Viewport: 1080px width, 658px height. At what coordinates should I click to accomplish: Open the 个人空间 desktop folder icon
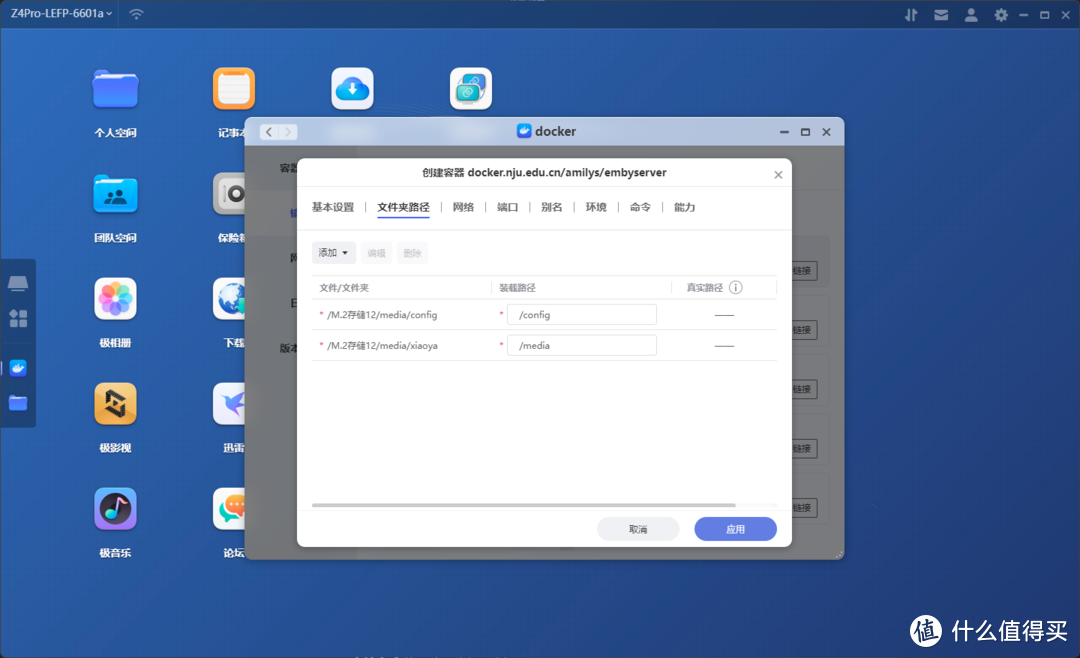(115, 89)
